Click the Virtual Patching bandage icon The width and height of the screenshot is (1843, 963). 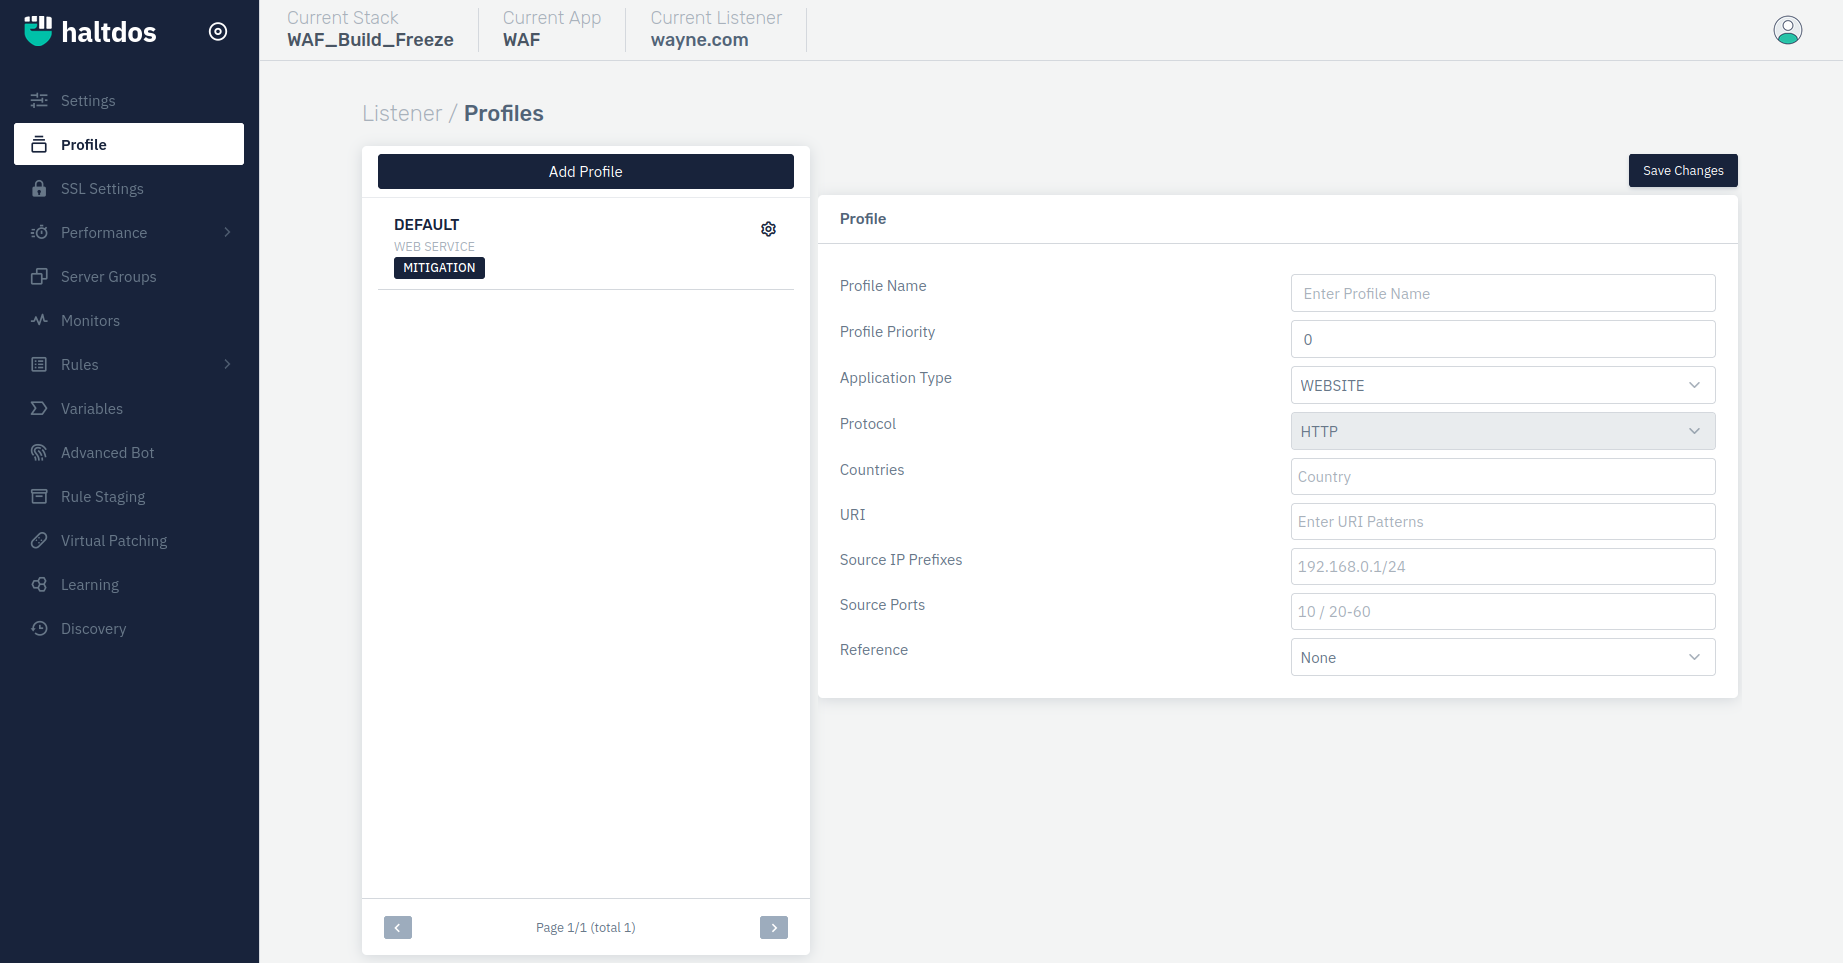pyautogui.click(x=39, y=540)
